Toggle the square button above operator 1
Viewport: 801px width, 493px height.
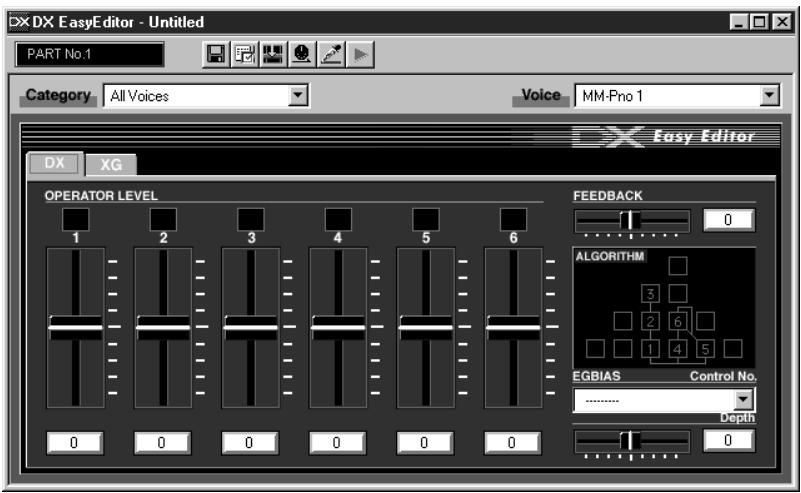[76, 220]
